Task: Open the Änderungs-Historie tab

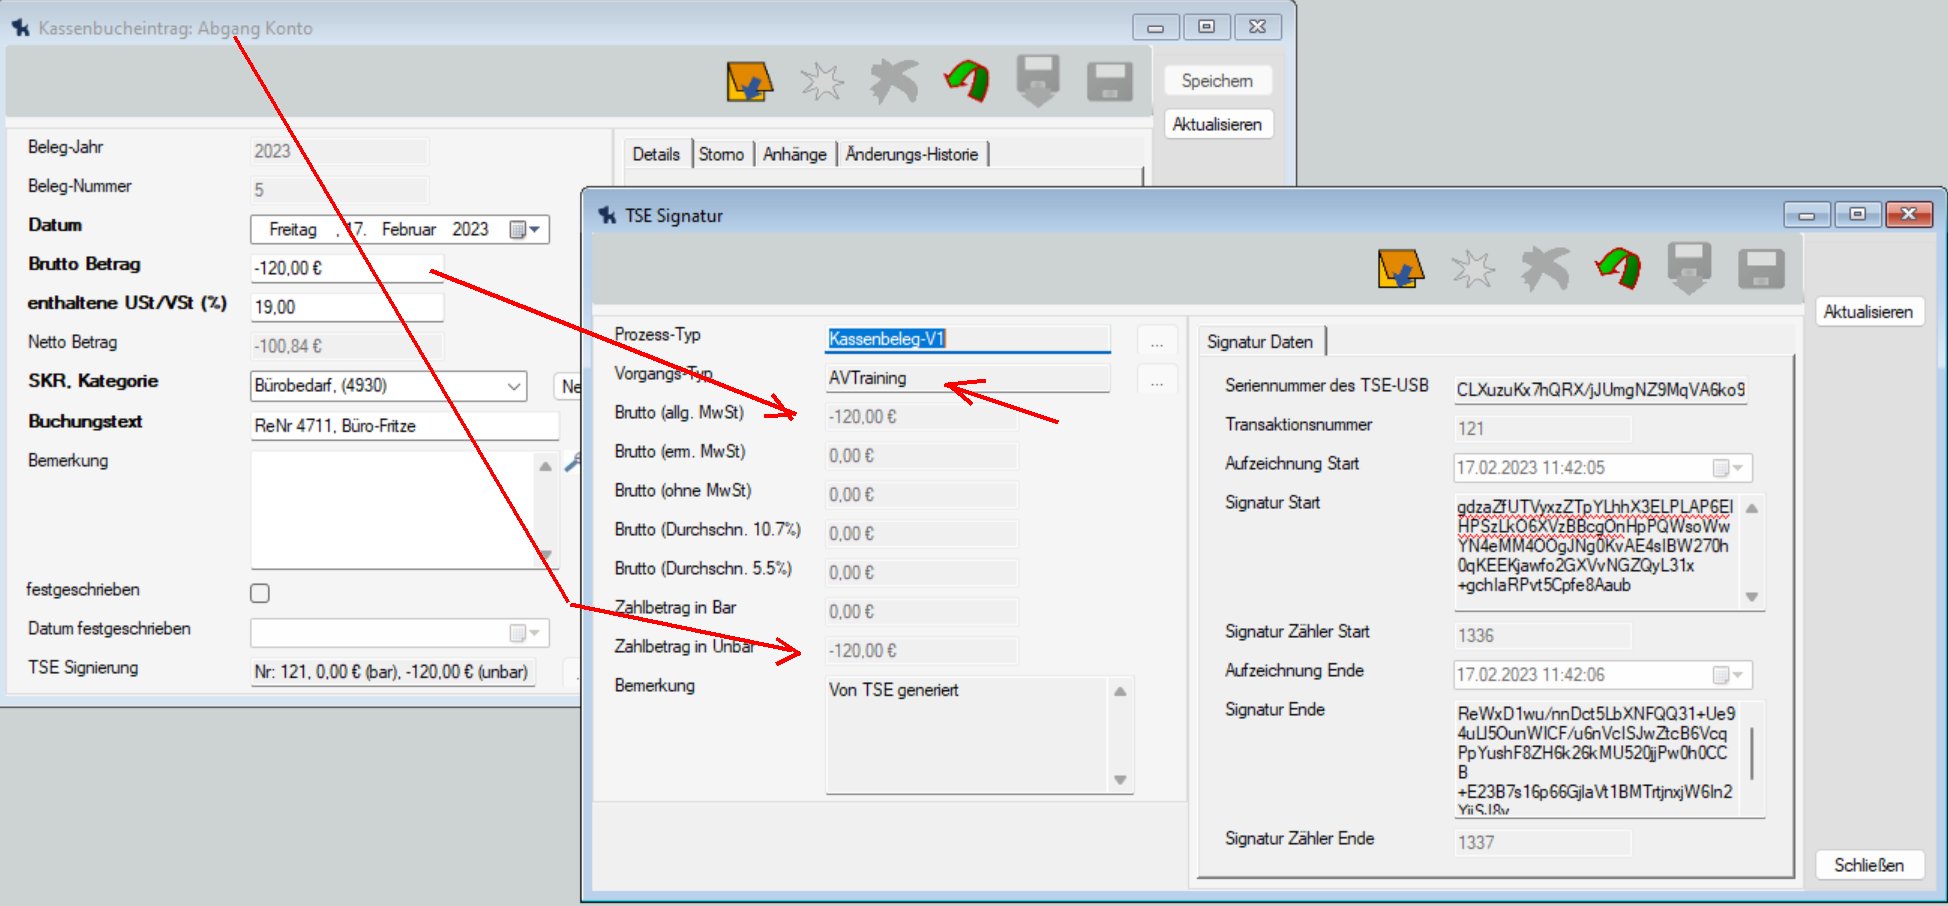Action: [911, 154]
